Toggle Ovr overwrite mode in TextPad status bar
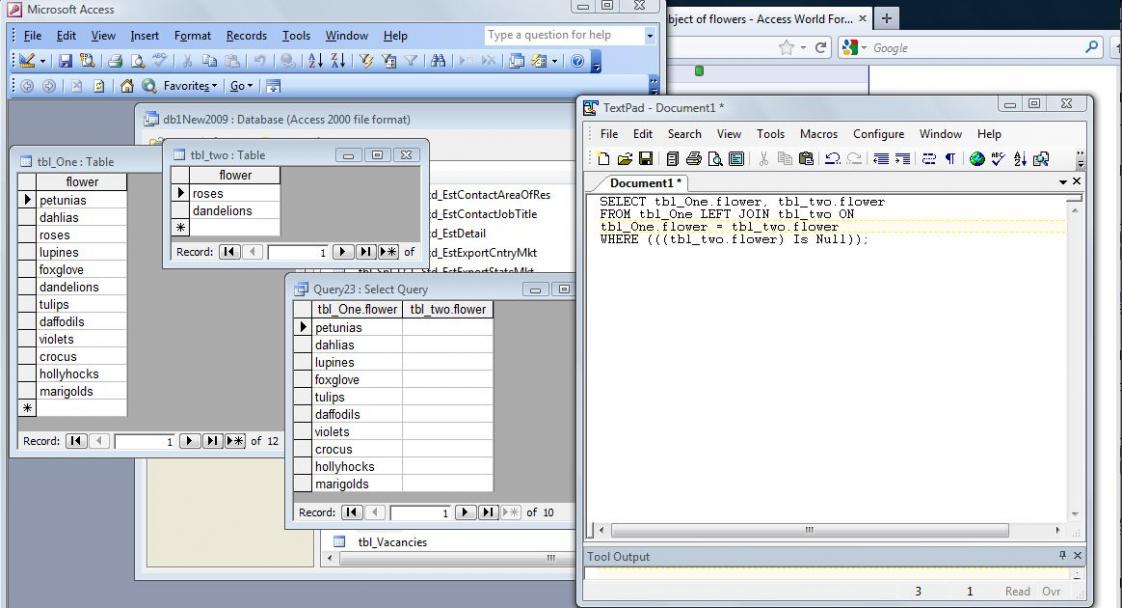The width and height of the screenshot is (1122, 608). coord(1051,591)
